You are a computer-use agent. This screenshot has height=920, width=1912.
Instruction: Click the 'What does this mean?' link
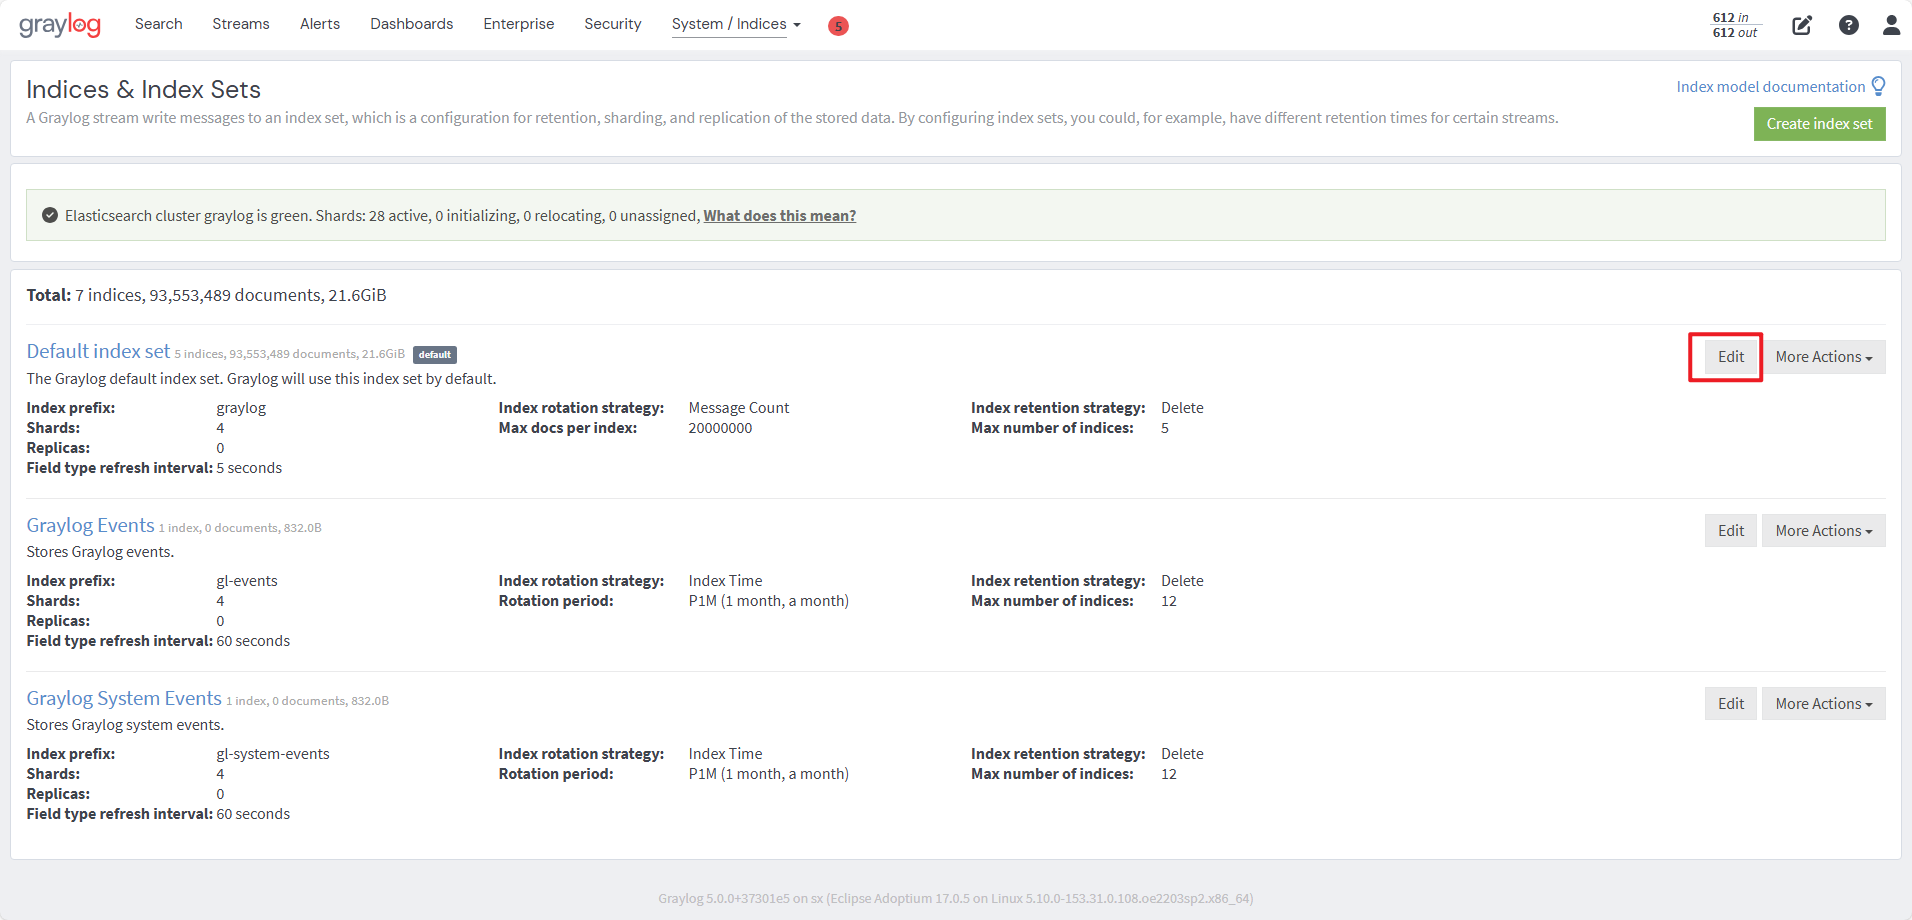(x=780, y=216)
